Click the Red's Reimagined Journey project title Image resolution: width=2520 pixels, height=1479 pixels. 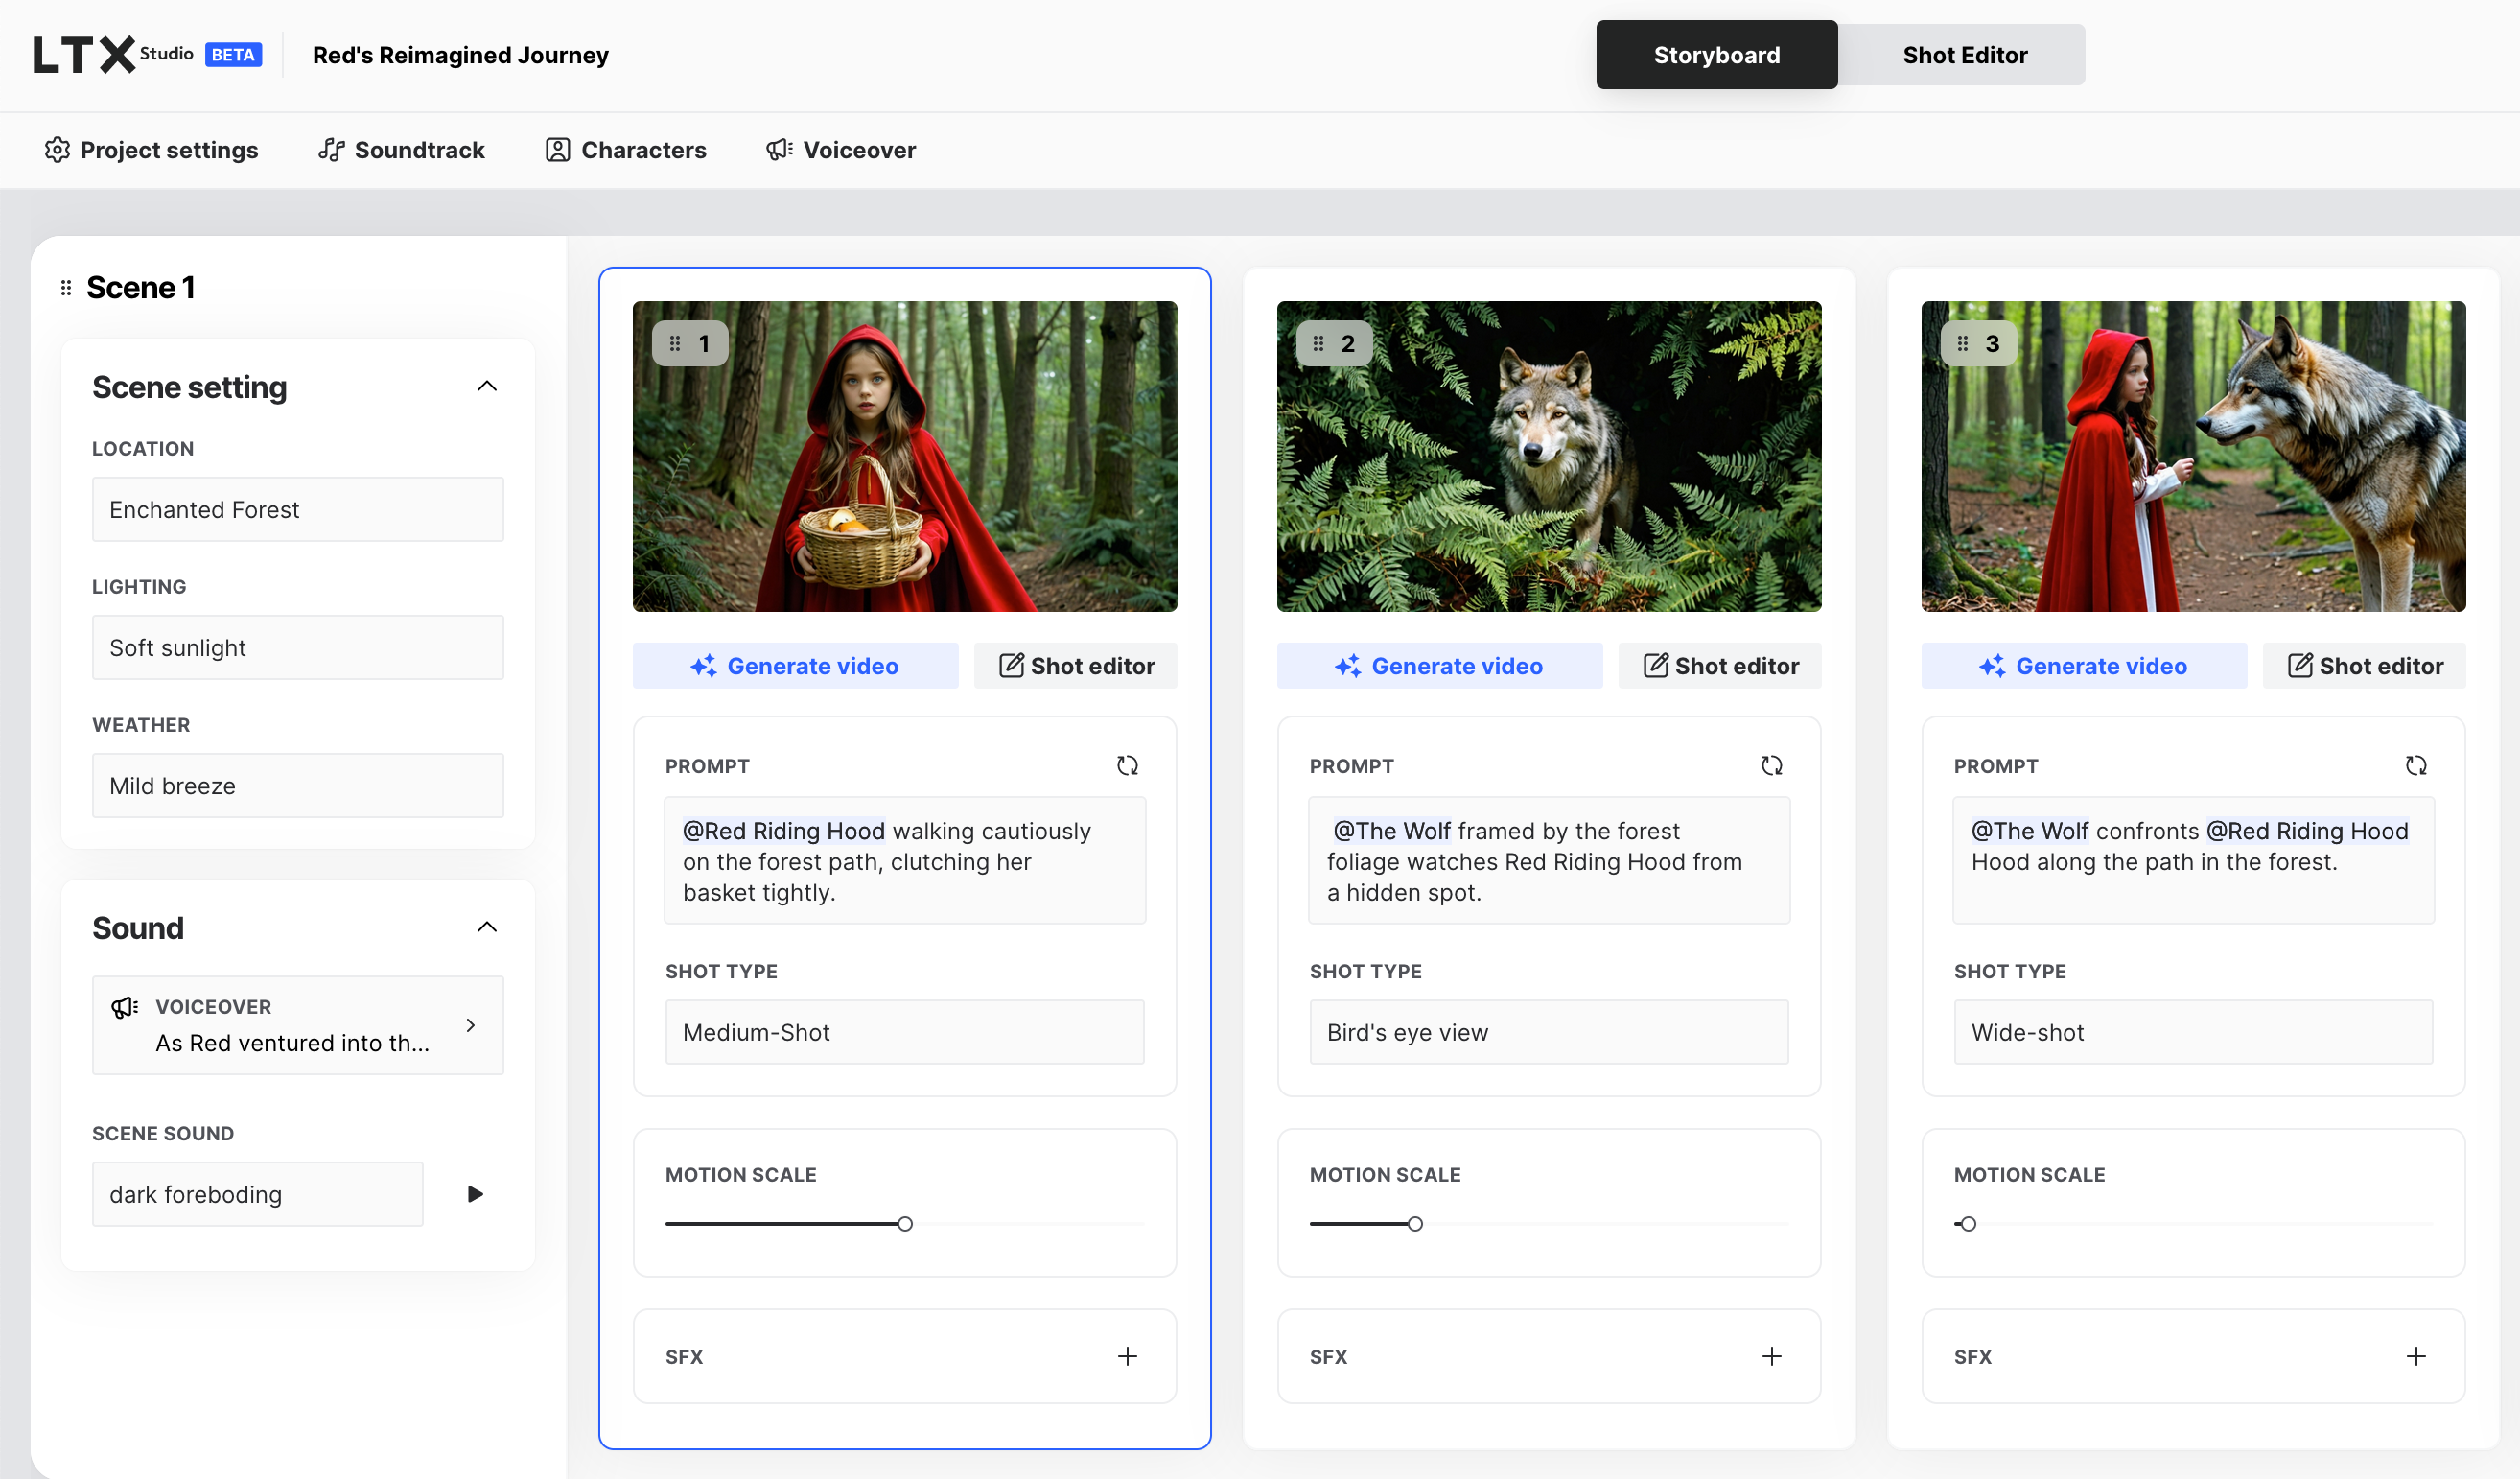point(460,55)
